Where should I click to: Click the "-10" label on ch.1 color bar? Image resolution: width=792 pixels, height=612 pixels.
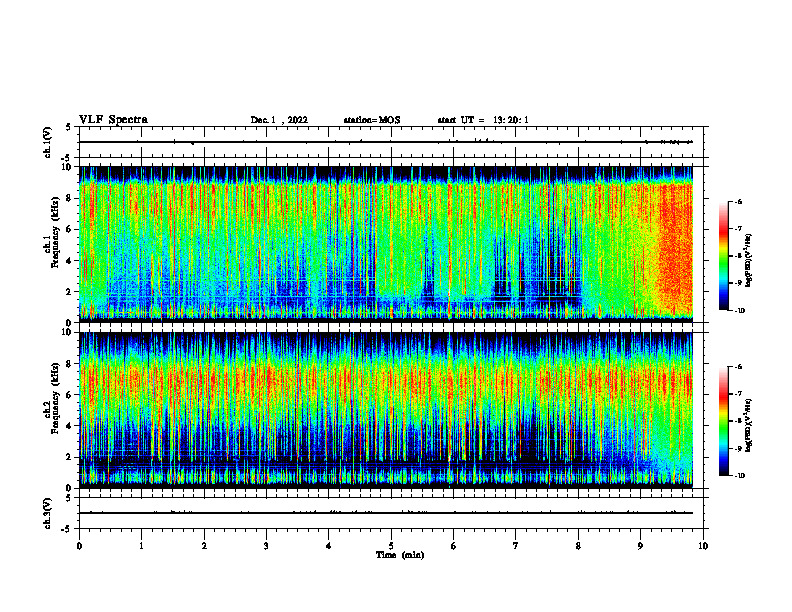[x=739, y=311]
